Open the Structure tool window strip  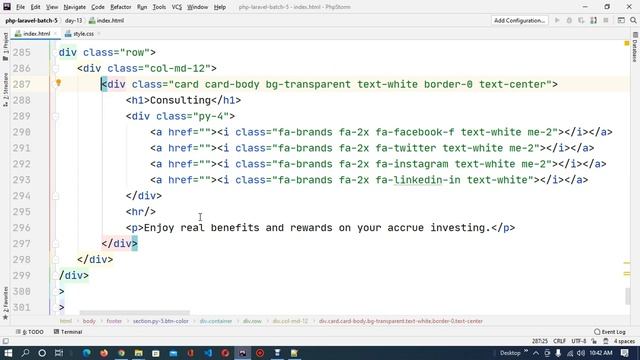[x=5, y=90]
